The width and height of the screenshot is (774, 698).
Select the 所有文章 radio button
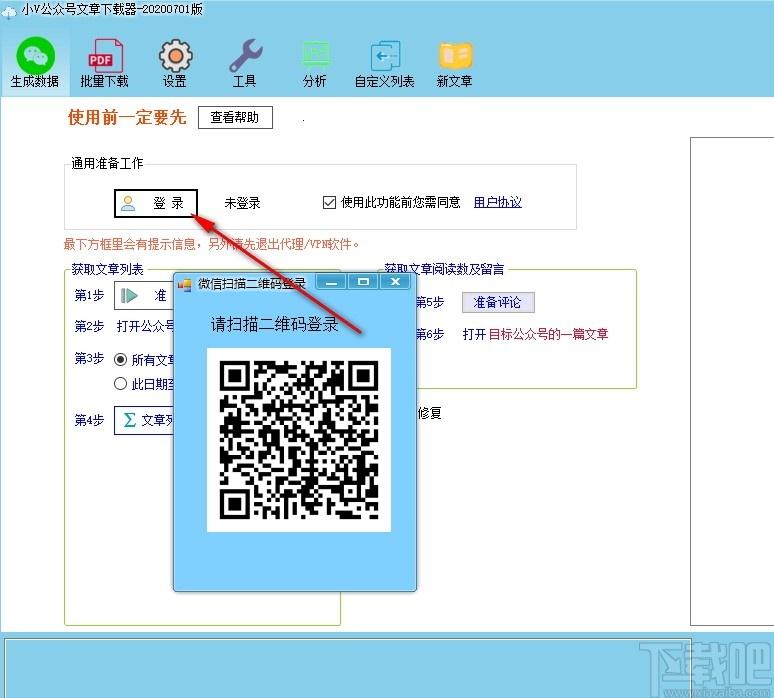point(120,360)
